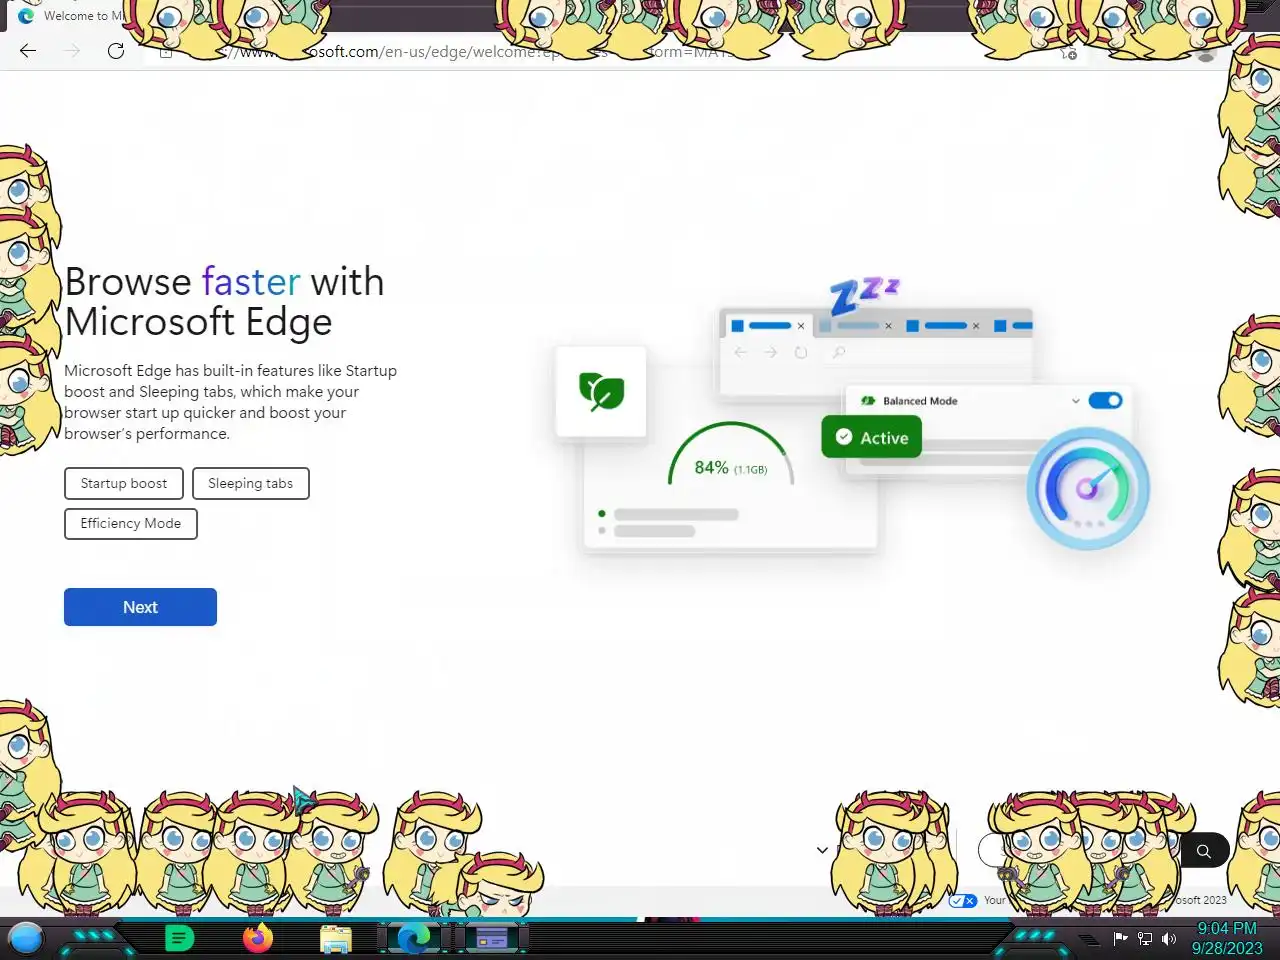
Task: Select the Startup boost option
Action: click(x=124, y=483)
